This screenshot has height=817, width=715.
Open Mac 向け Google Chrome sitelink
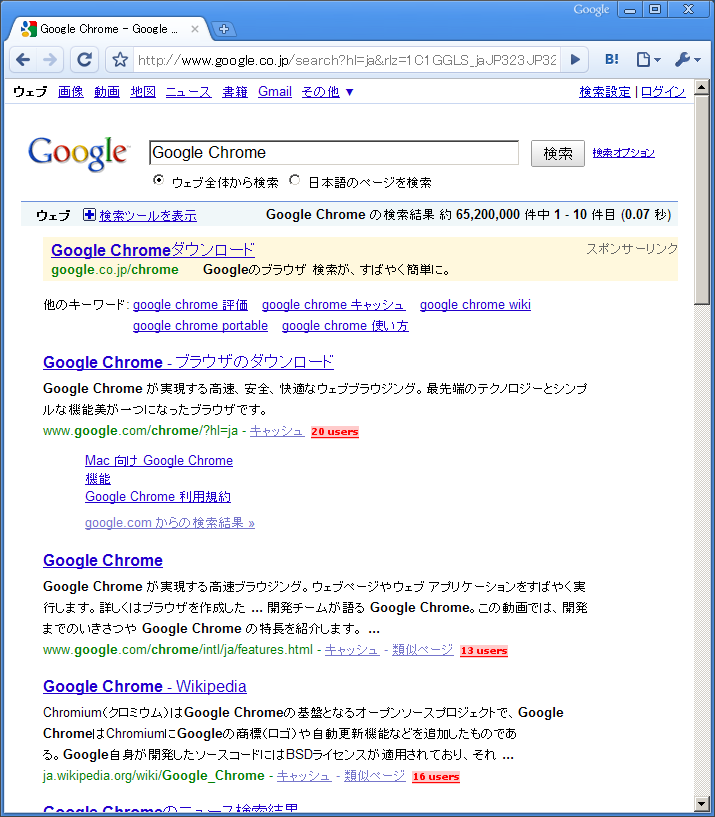tap(159, 460)
